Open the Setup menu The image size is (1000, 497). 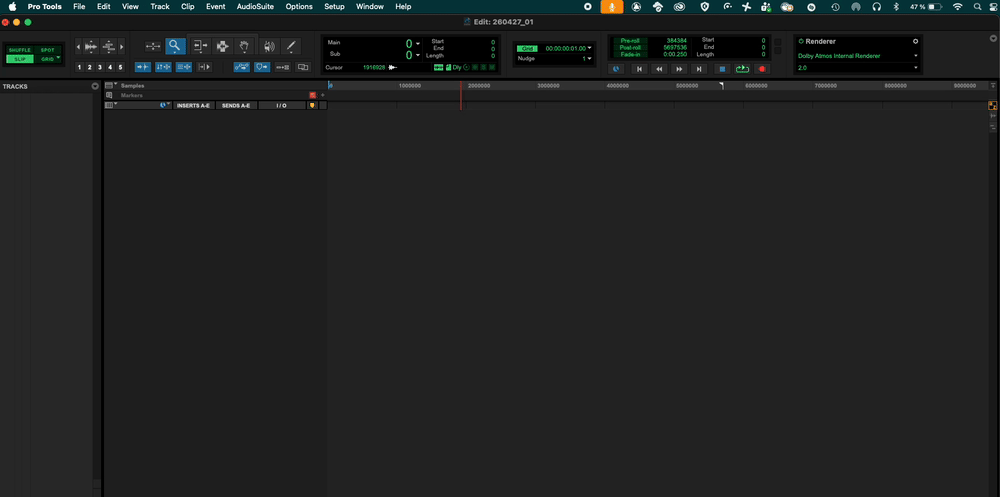coord(334,6)
